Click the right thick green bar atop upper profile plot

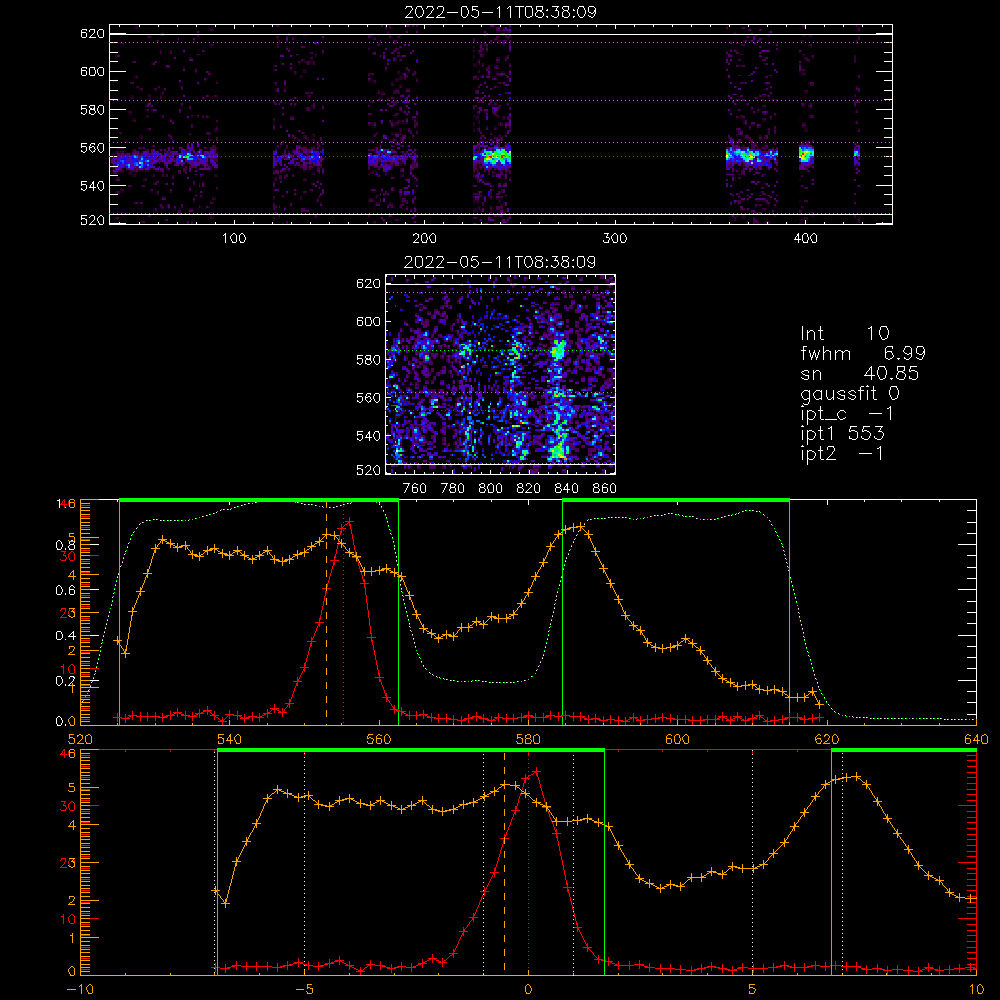coord(676,500)
